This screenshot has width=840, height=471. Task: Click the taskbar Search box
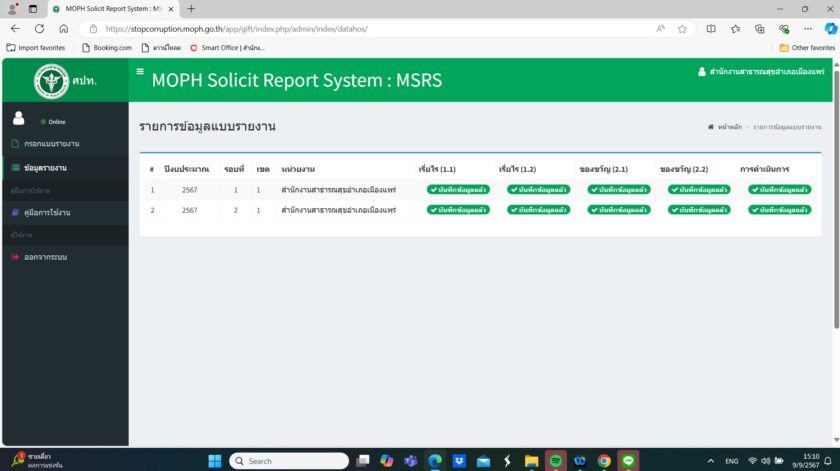tap(289, 461)
